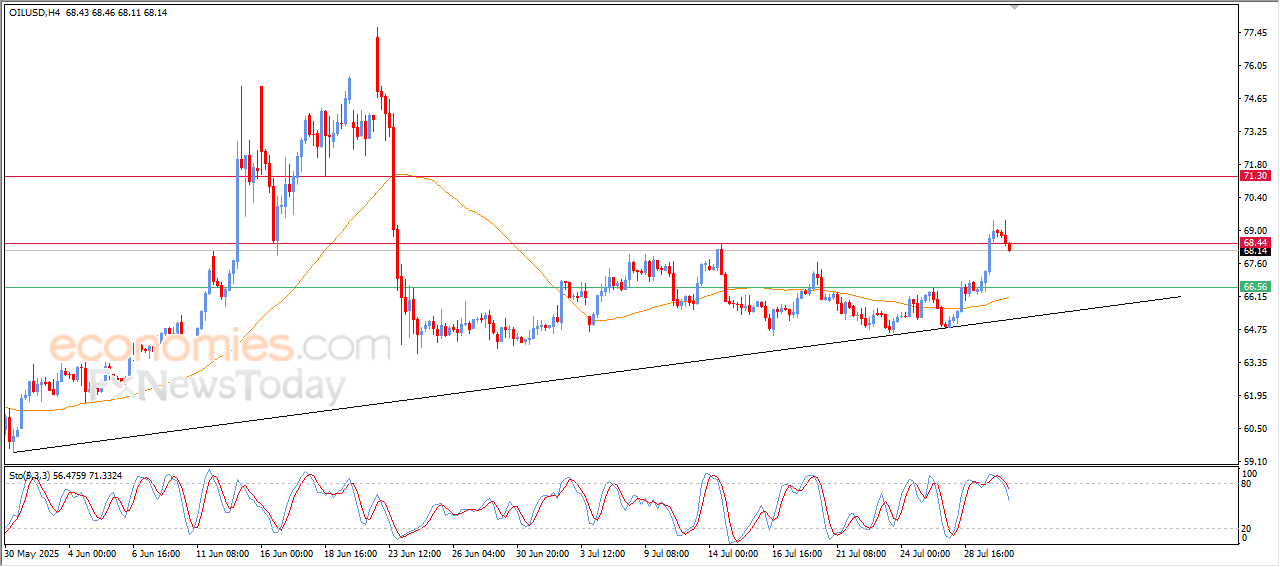Click the chart shift triangle marker at top
Image resolution: width=1280 pixels, height=567 pixels.
coord(1016,7)
